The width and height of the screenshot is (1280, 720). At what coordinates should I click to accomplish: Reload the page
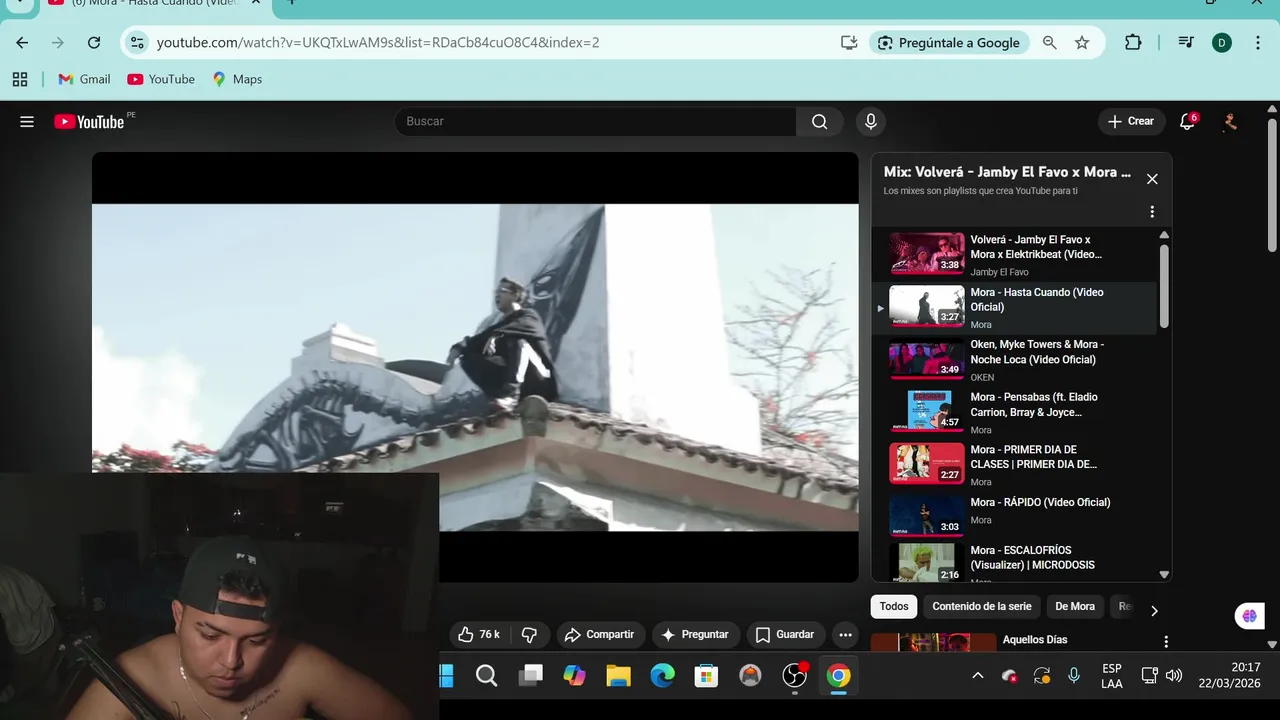pyautogui.click(x=94, y=43)
